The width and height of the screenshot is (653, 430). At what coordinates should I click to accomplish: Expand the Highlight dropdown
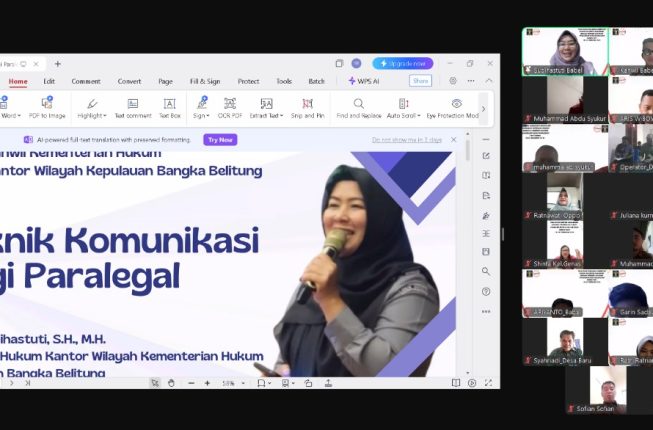pyautogui.click(x=92, y=108)
